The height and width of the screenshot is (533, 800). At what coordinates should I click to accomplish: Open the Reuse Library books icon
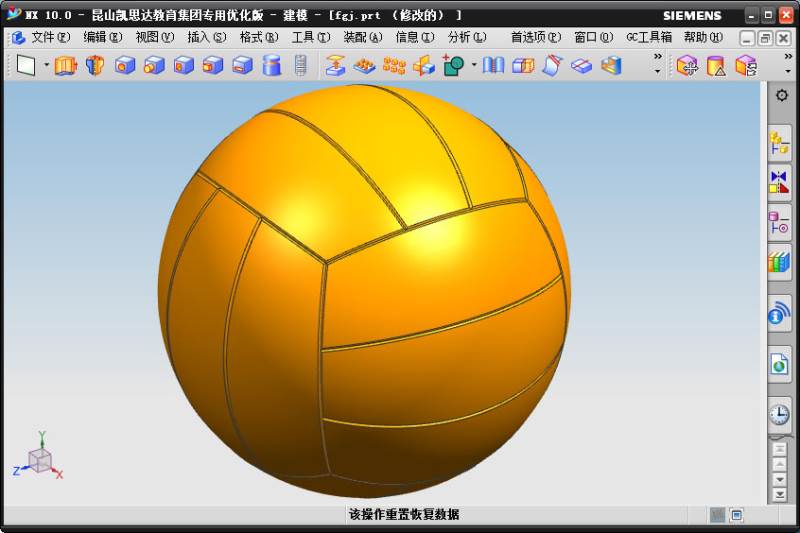tap(779, 263)
